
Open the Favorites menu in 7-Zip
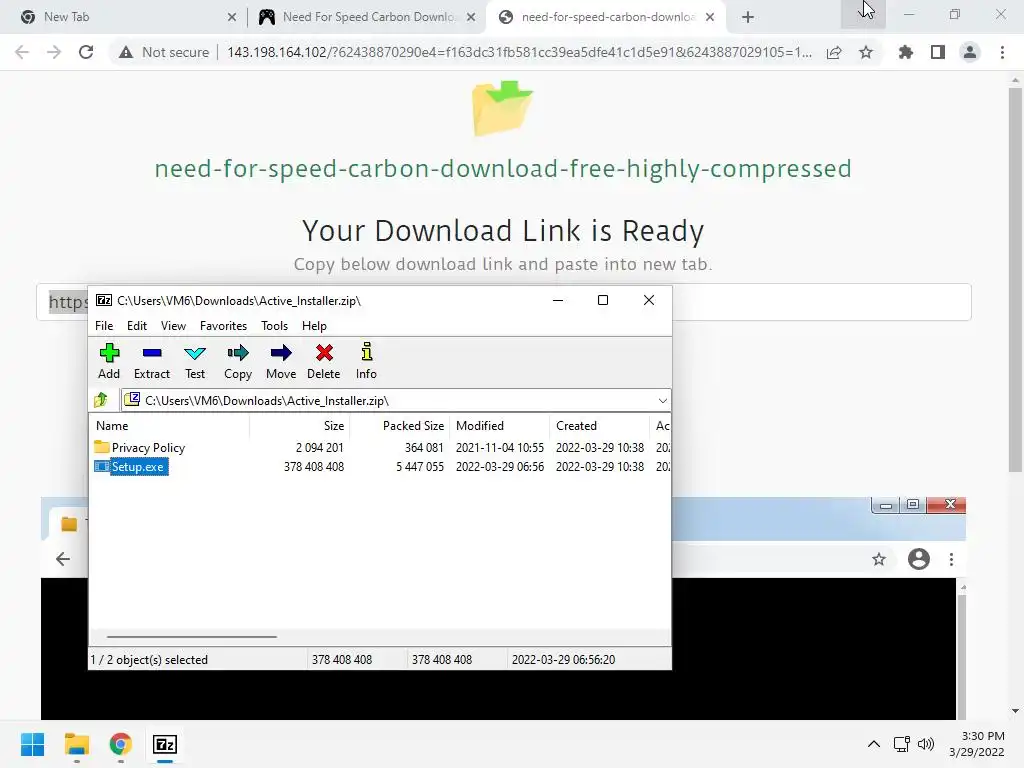coord(223,325)
